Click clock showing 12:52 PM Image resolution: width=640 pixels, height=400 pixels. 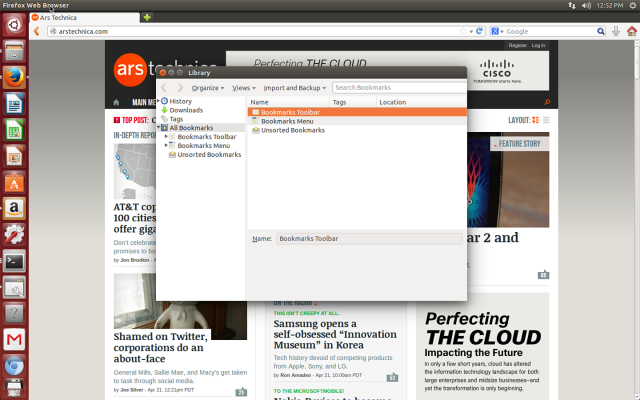610,5
